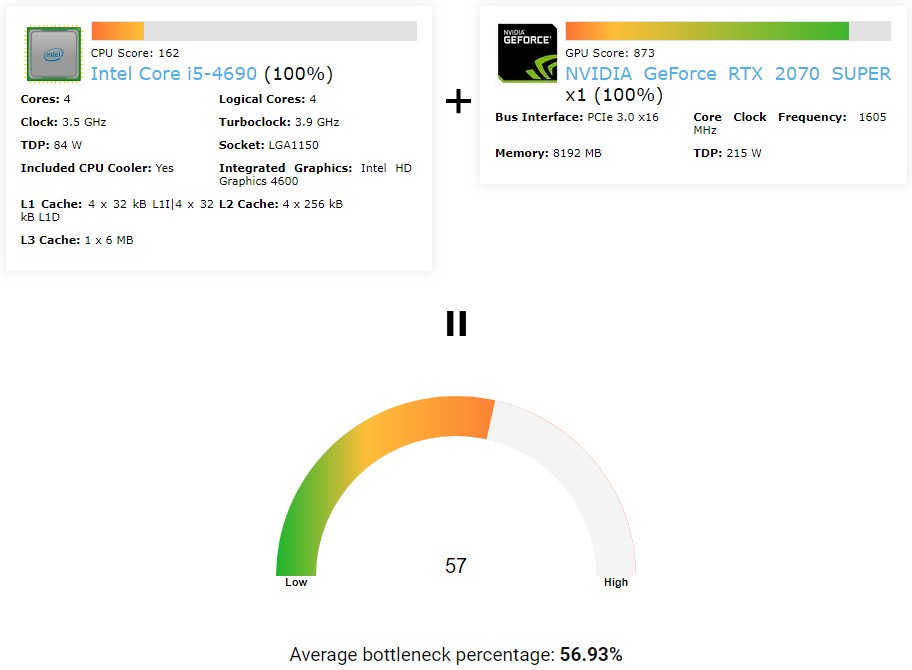Click the bottleneck gauge arc
Screen dimensions: 912x670
click(x=455, y=486)
